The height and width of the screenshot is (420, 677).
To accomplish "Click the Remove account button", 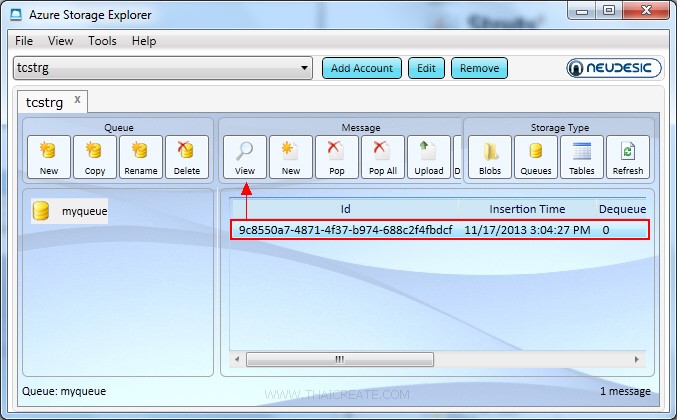I will 479,68.
